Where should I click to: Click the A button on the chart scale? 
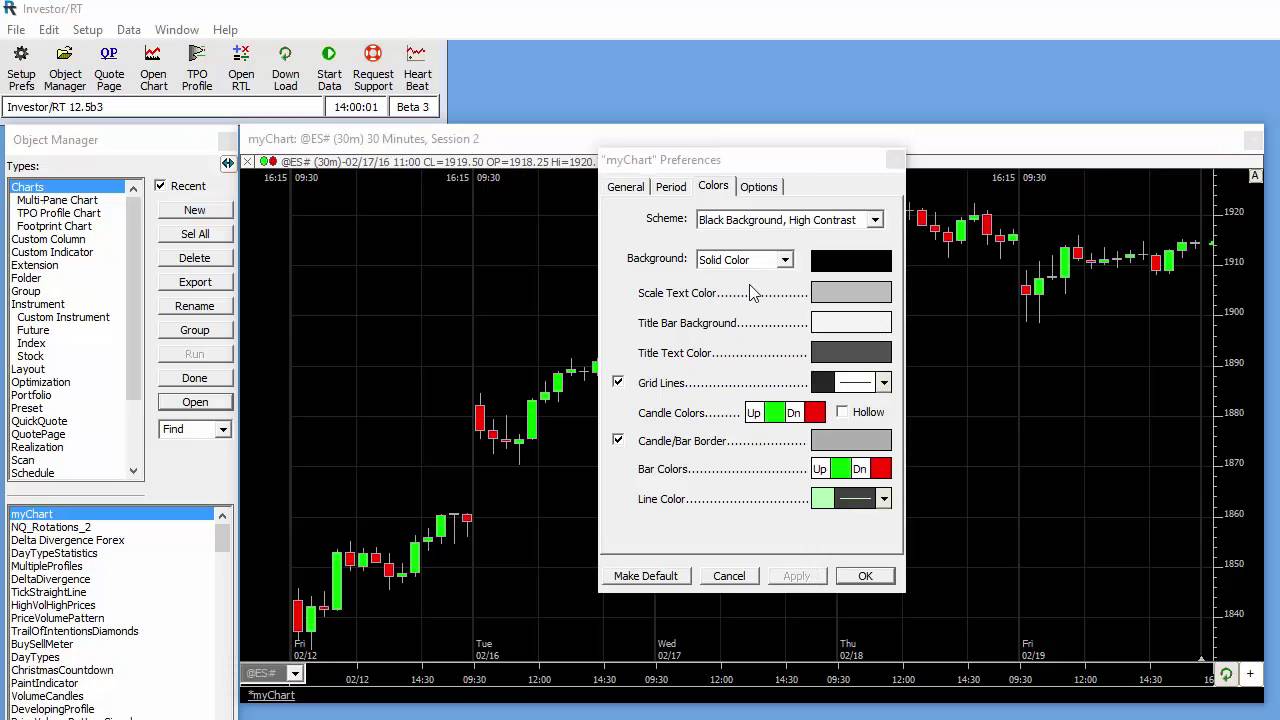pyautogui.click(x=1255, y=176)
